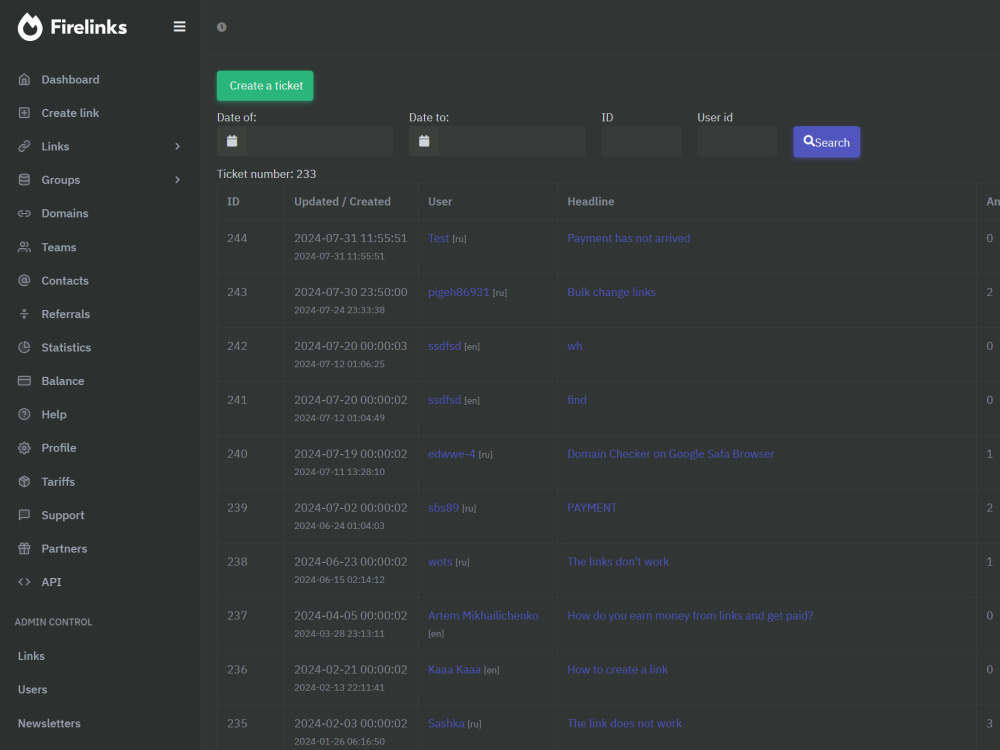
Task: Click the Search button
Action: point(827,142)
